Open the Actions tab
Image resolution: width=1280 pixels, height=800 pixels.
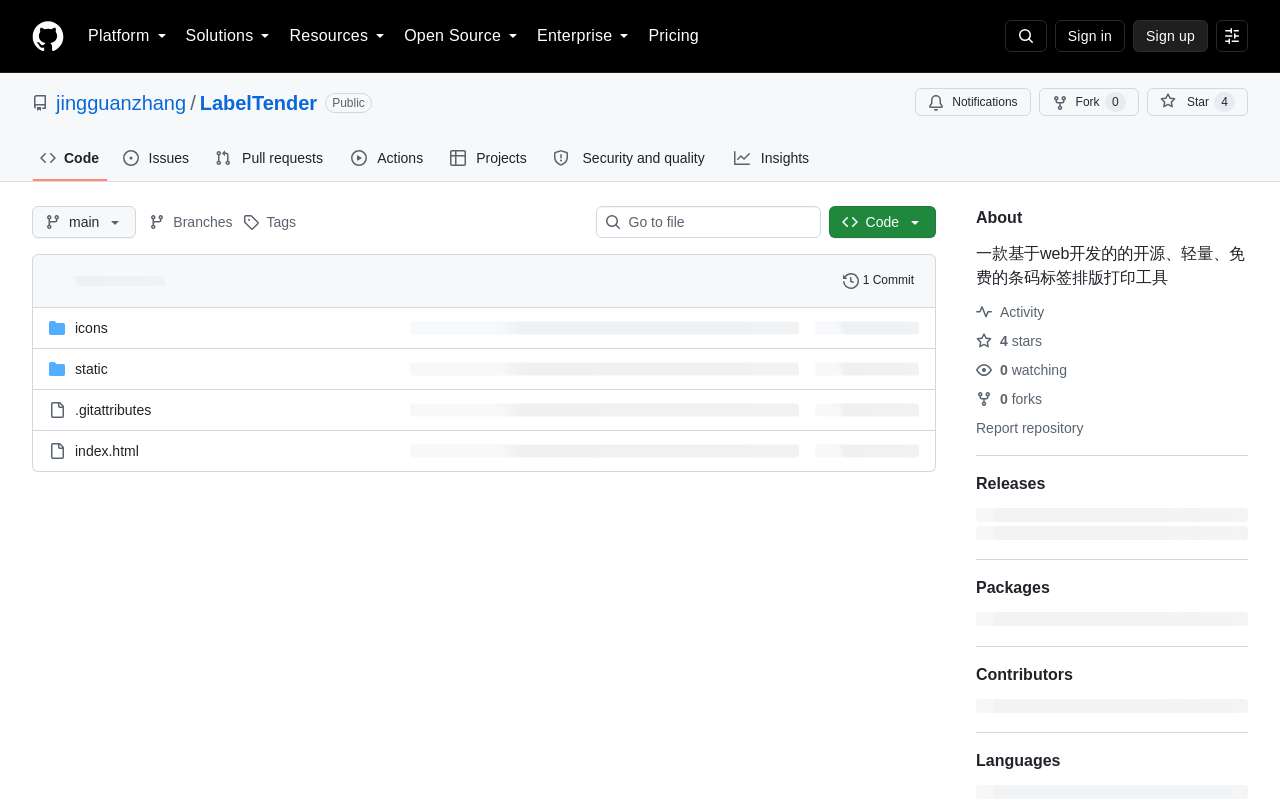[387, 158]
